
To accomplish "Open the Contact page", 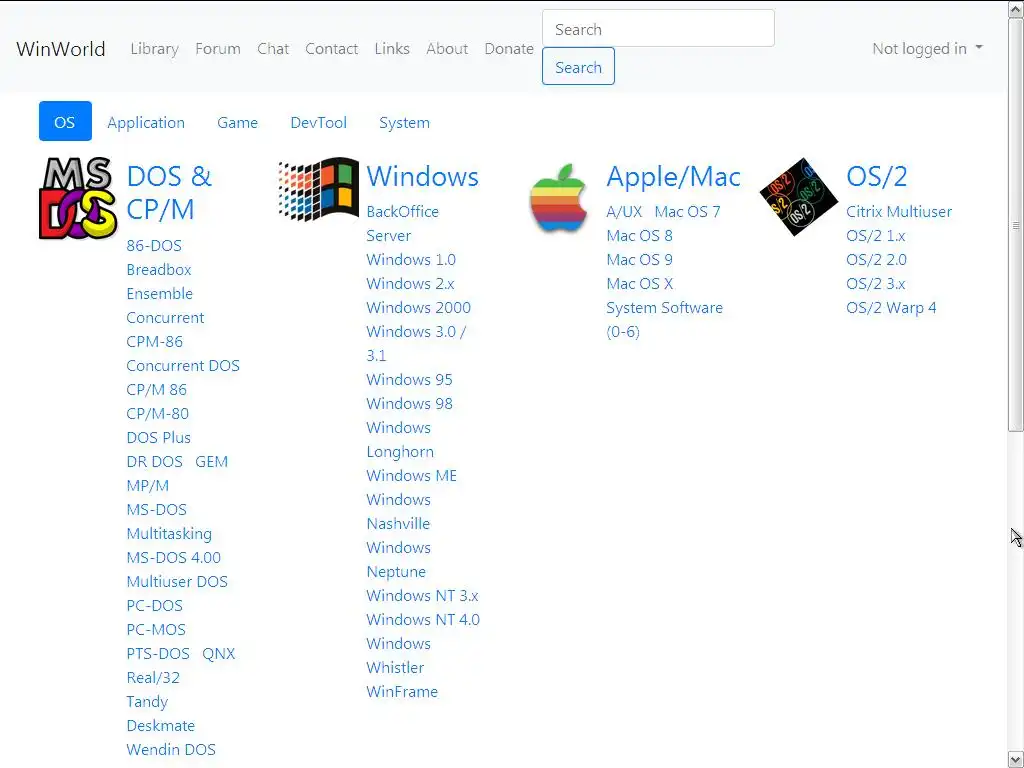I will pyautogui.click(x=332, y=48).
